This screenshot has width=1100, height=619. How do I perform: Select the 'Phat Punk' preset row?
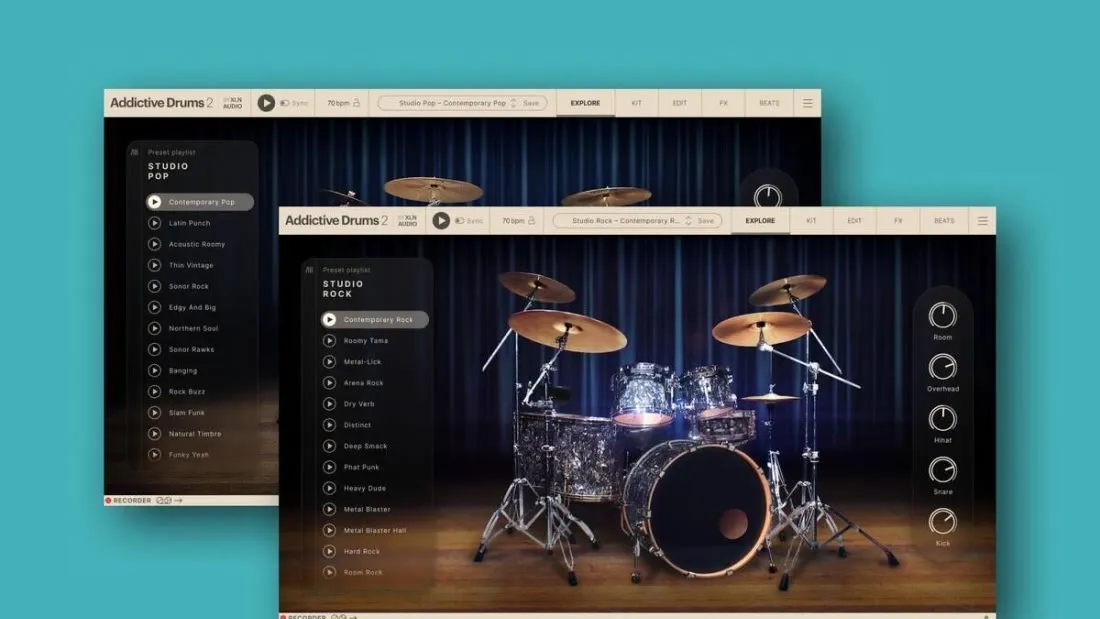click(x=375, y=467)
